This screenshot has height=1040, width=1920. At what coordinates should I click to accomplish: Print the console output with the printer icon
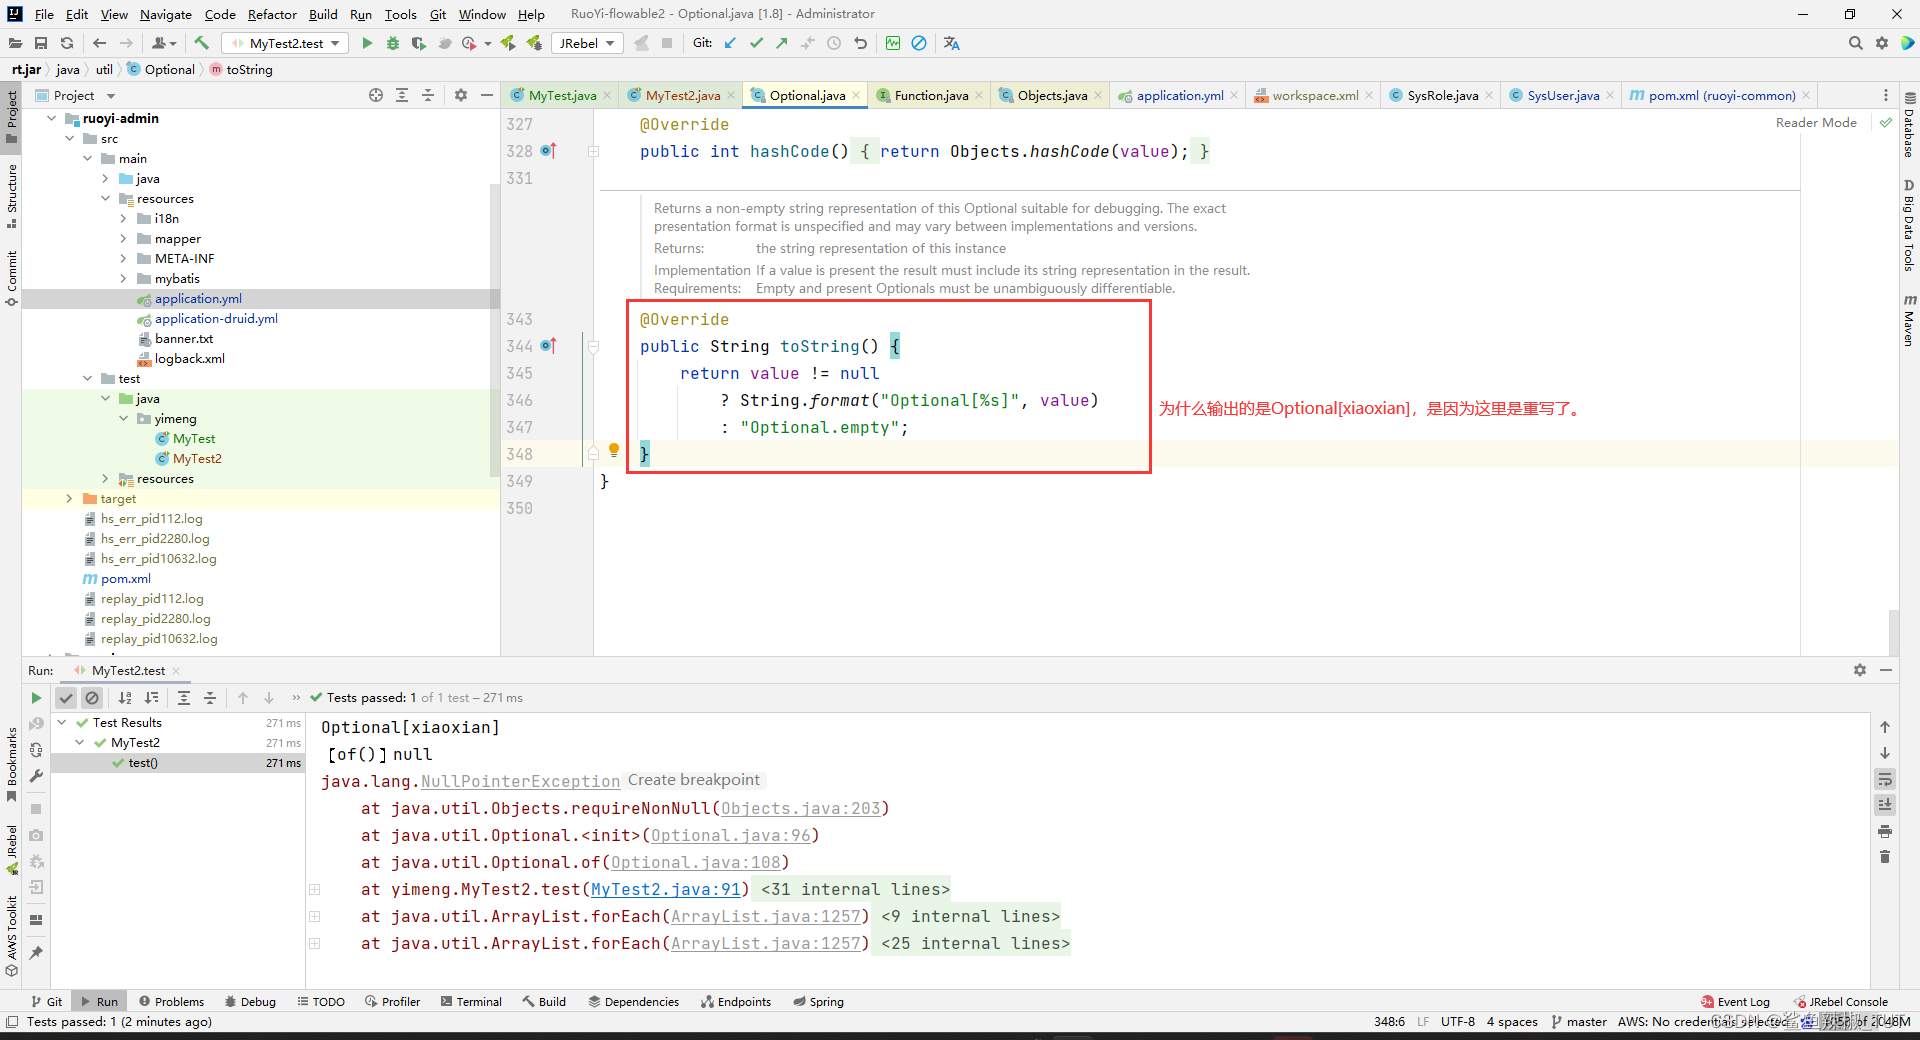coord(1885,831)
